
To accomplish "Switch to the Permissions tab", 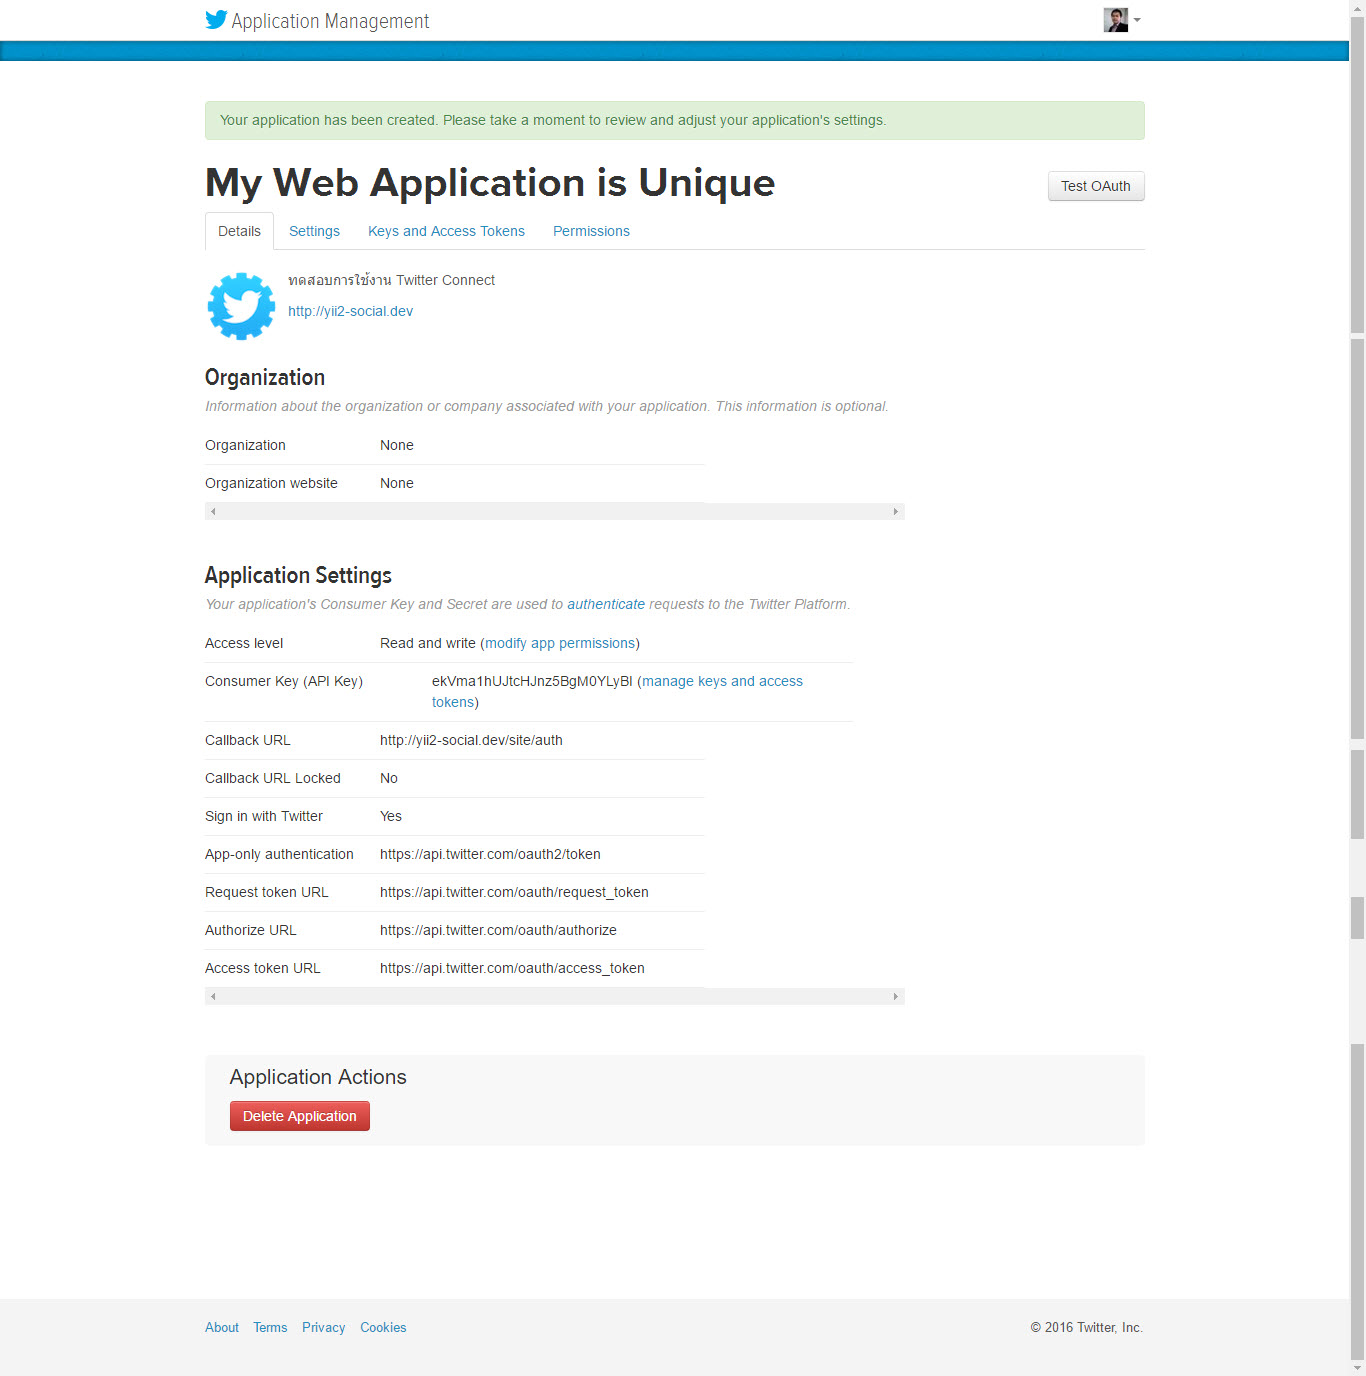I will pos(591,231).
